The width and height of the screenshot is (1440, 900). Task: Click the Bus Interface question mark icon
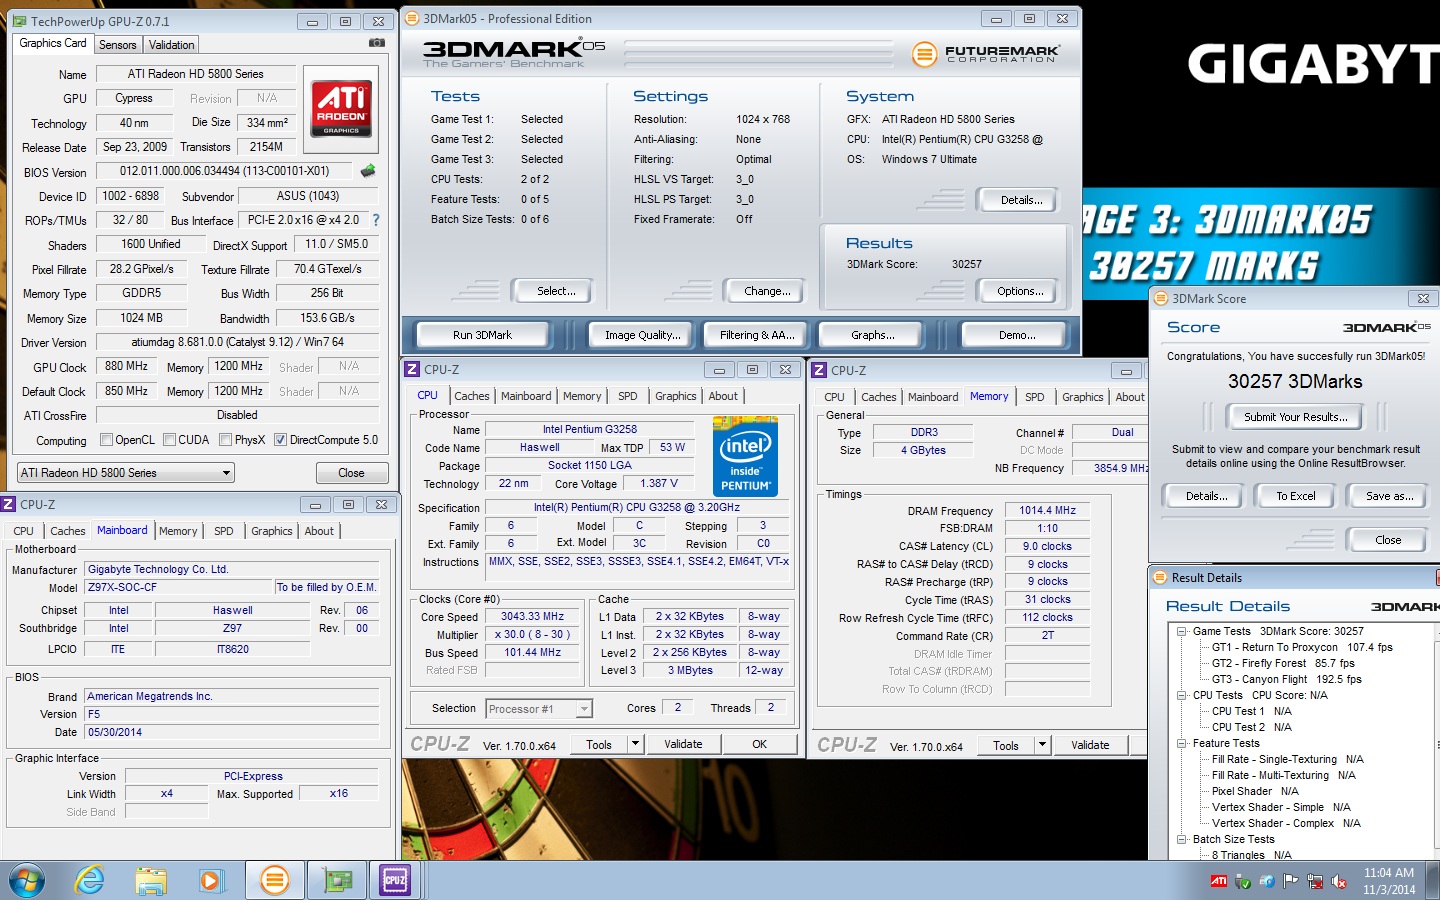(376, 220)
